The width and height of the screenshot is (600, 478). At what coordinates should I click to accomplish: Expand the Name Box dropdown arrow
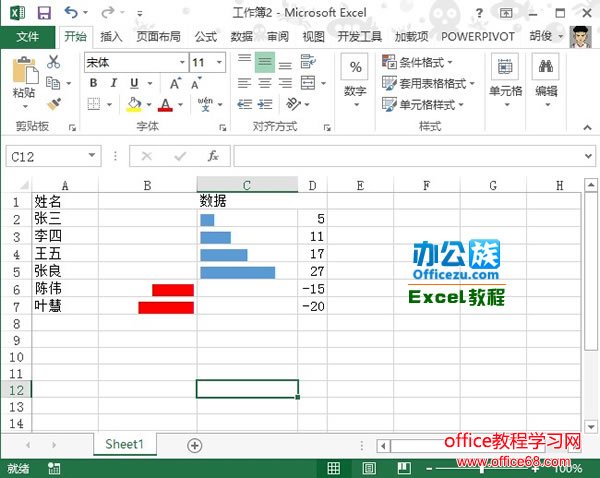coord(92,155)
